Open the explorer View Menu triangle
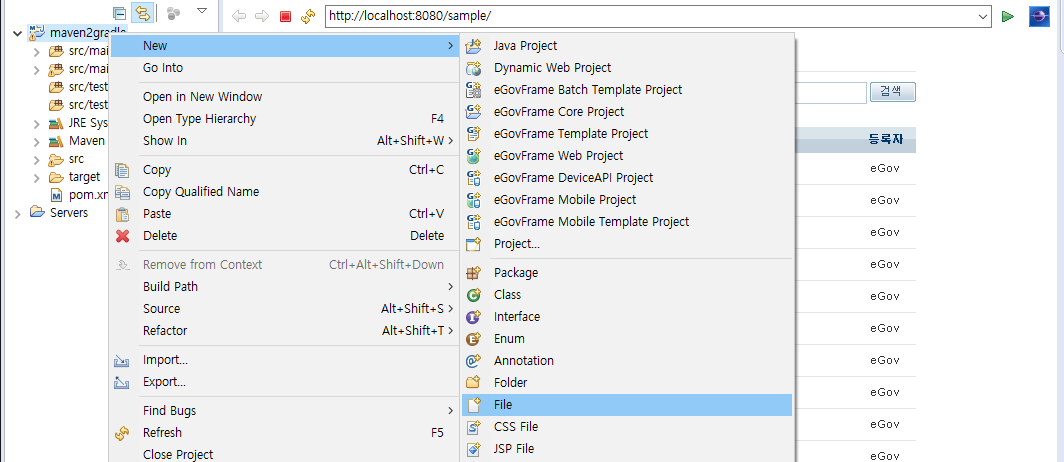Screen dimensions: 1064x462 coord(202,12)
